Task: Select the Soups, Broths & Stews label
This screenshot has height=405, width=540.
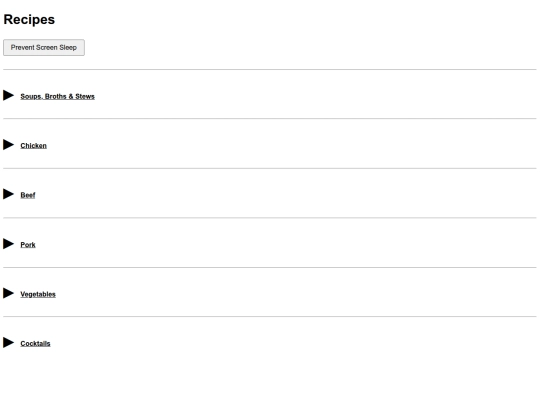Action: click(x=58, y=96)
